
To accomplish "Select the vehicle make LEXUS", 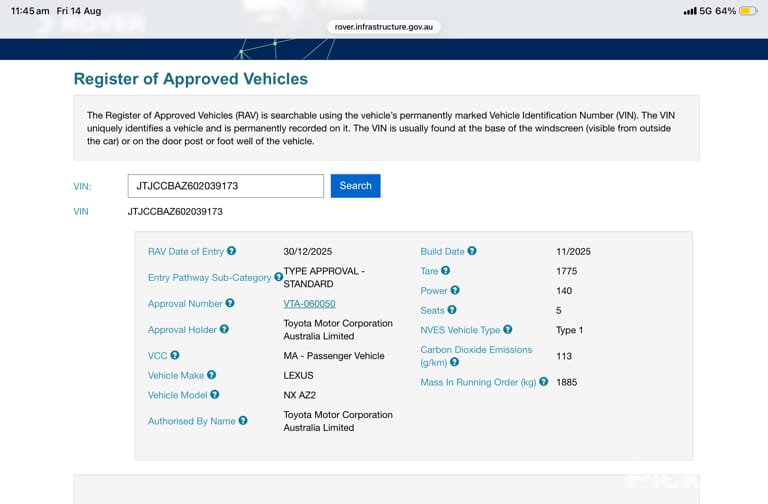I will coord(298,375).
